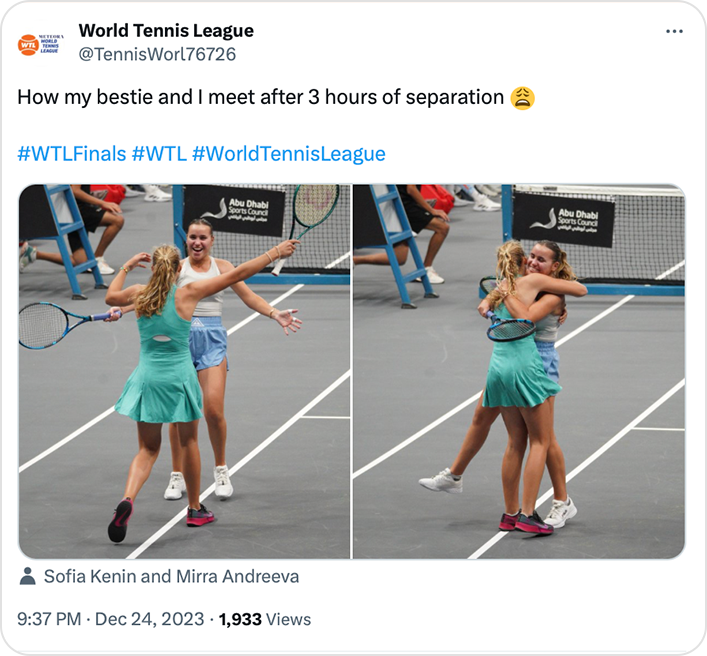Open the 1,933 Views count
707x656 pixels.
[x=265, y=619]
